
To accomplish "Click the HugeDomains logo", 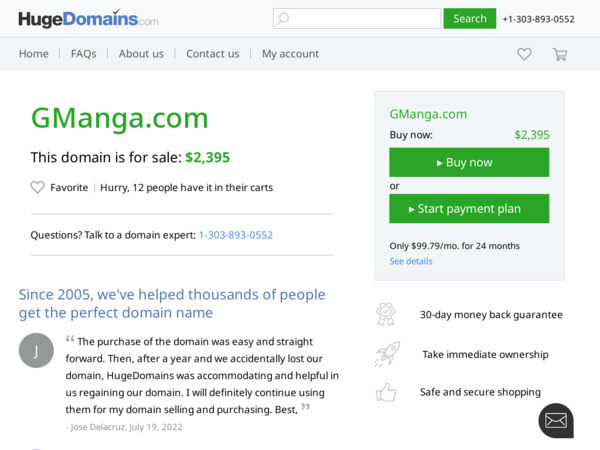I will click(x=88, y=19).
